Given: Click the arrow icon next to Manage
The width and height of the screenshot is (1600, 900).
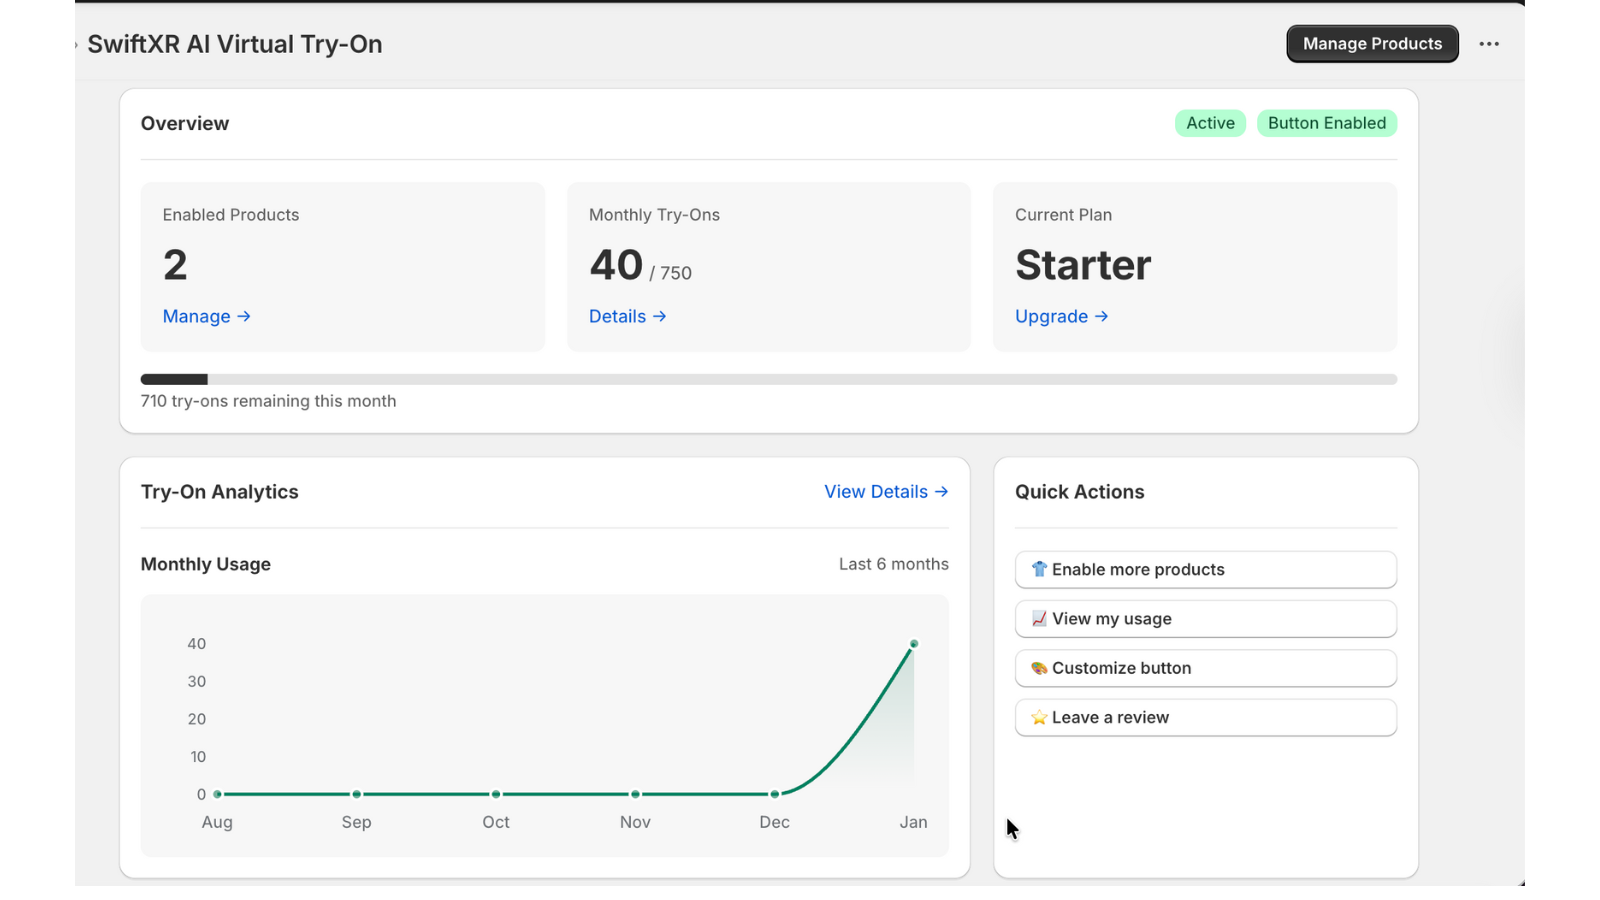Looking at the screenshot, I should (x=245, y=316).
